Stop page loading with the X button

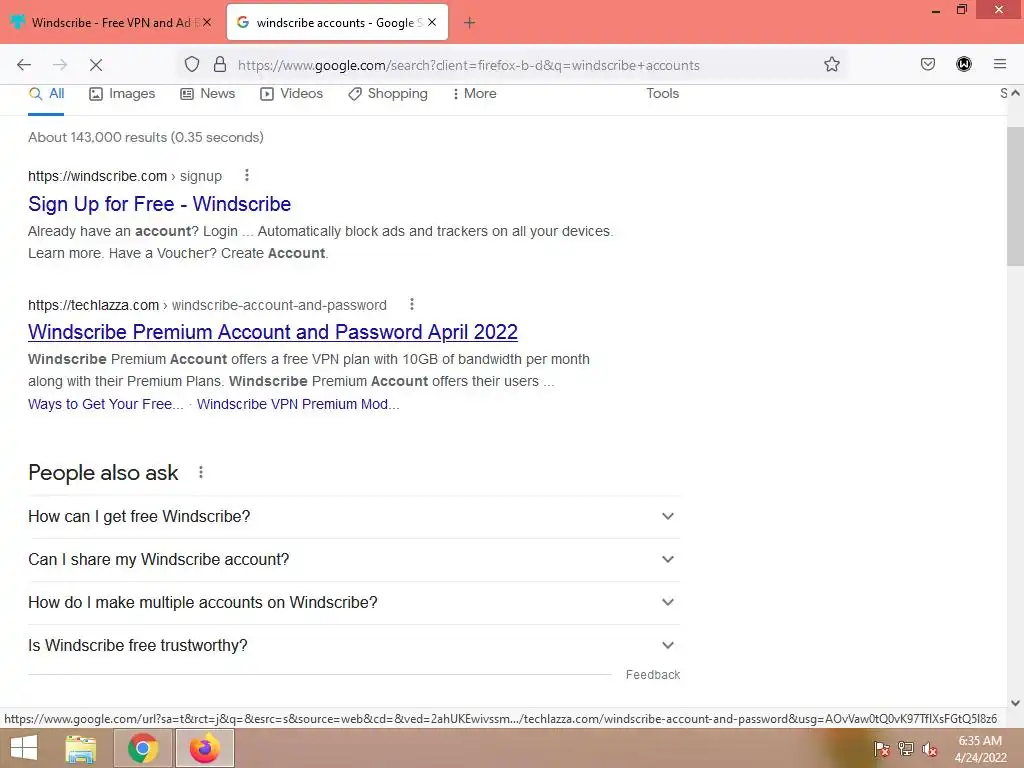pyautogui.click(x=96, y=65)
